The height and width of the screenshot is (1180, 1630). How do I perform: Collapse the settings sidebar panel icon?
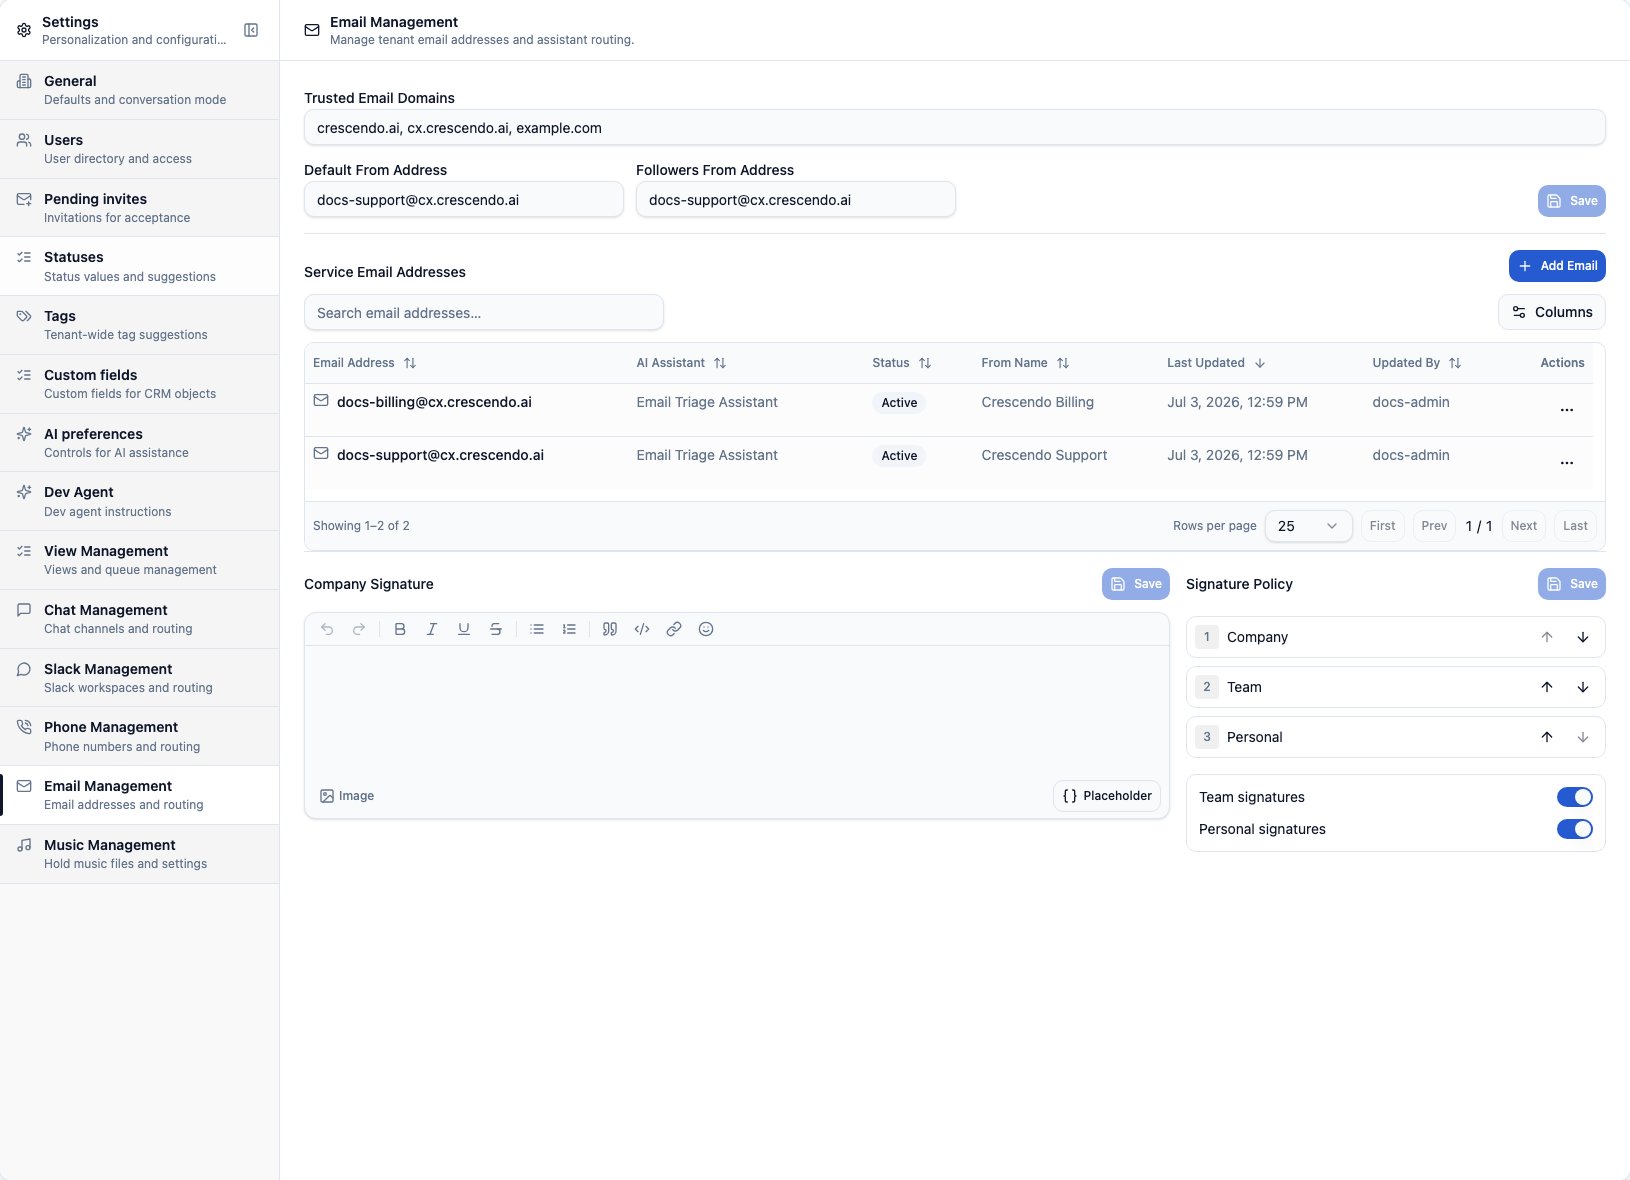pos(251,30)
